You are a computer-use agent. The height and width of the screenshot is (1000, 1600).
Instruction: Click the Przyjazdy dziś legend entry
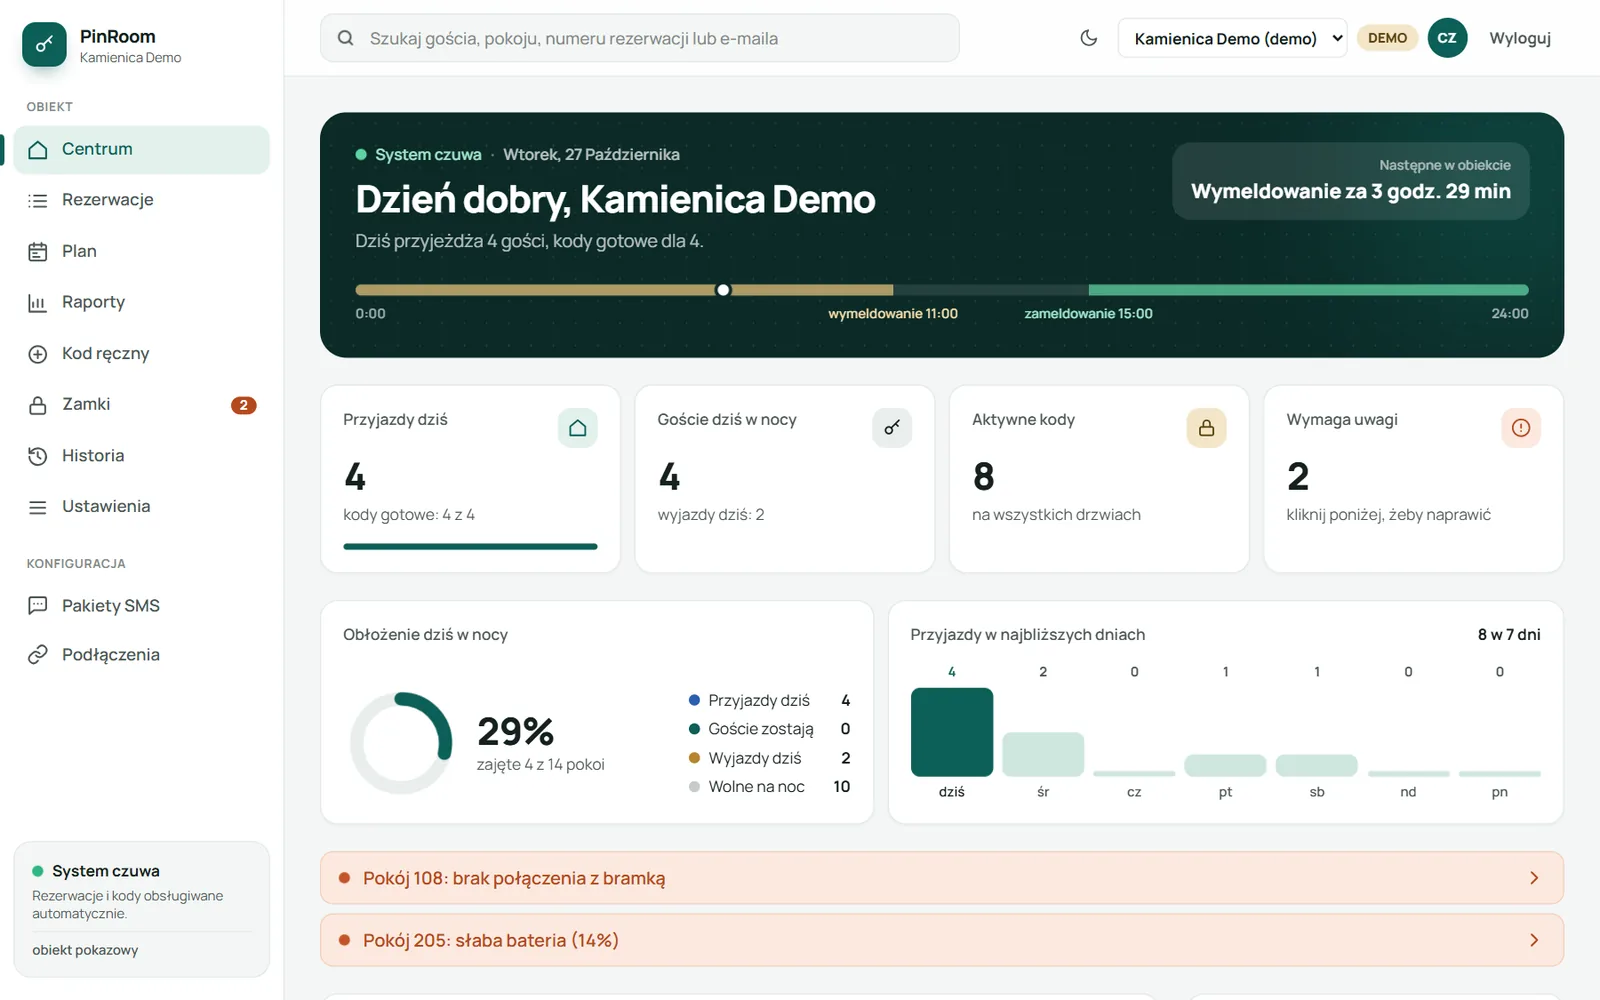[769, 700]
